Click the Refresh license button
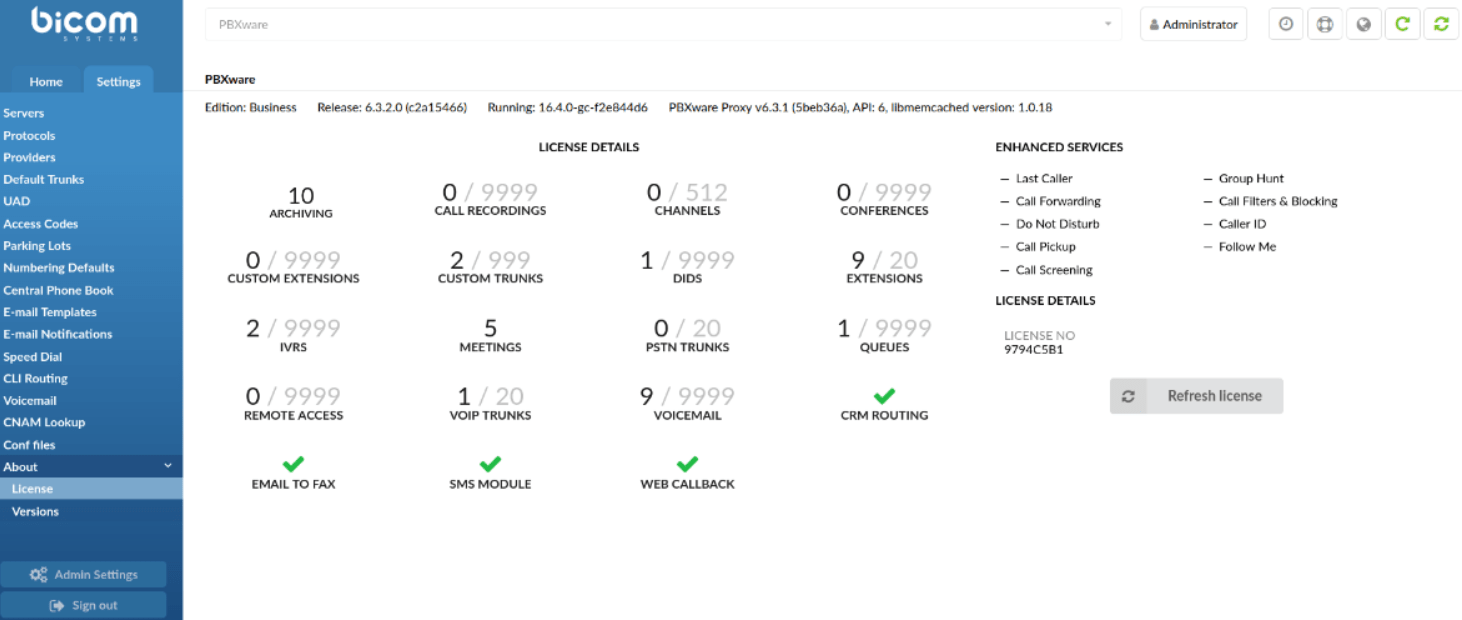The width and height of the screenshot is (1462, 620). 1196,396
